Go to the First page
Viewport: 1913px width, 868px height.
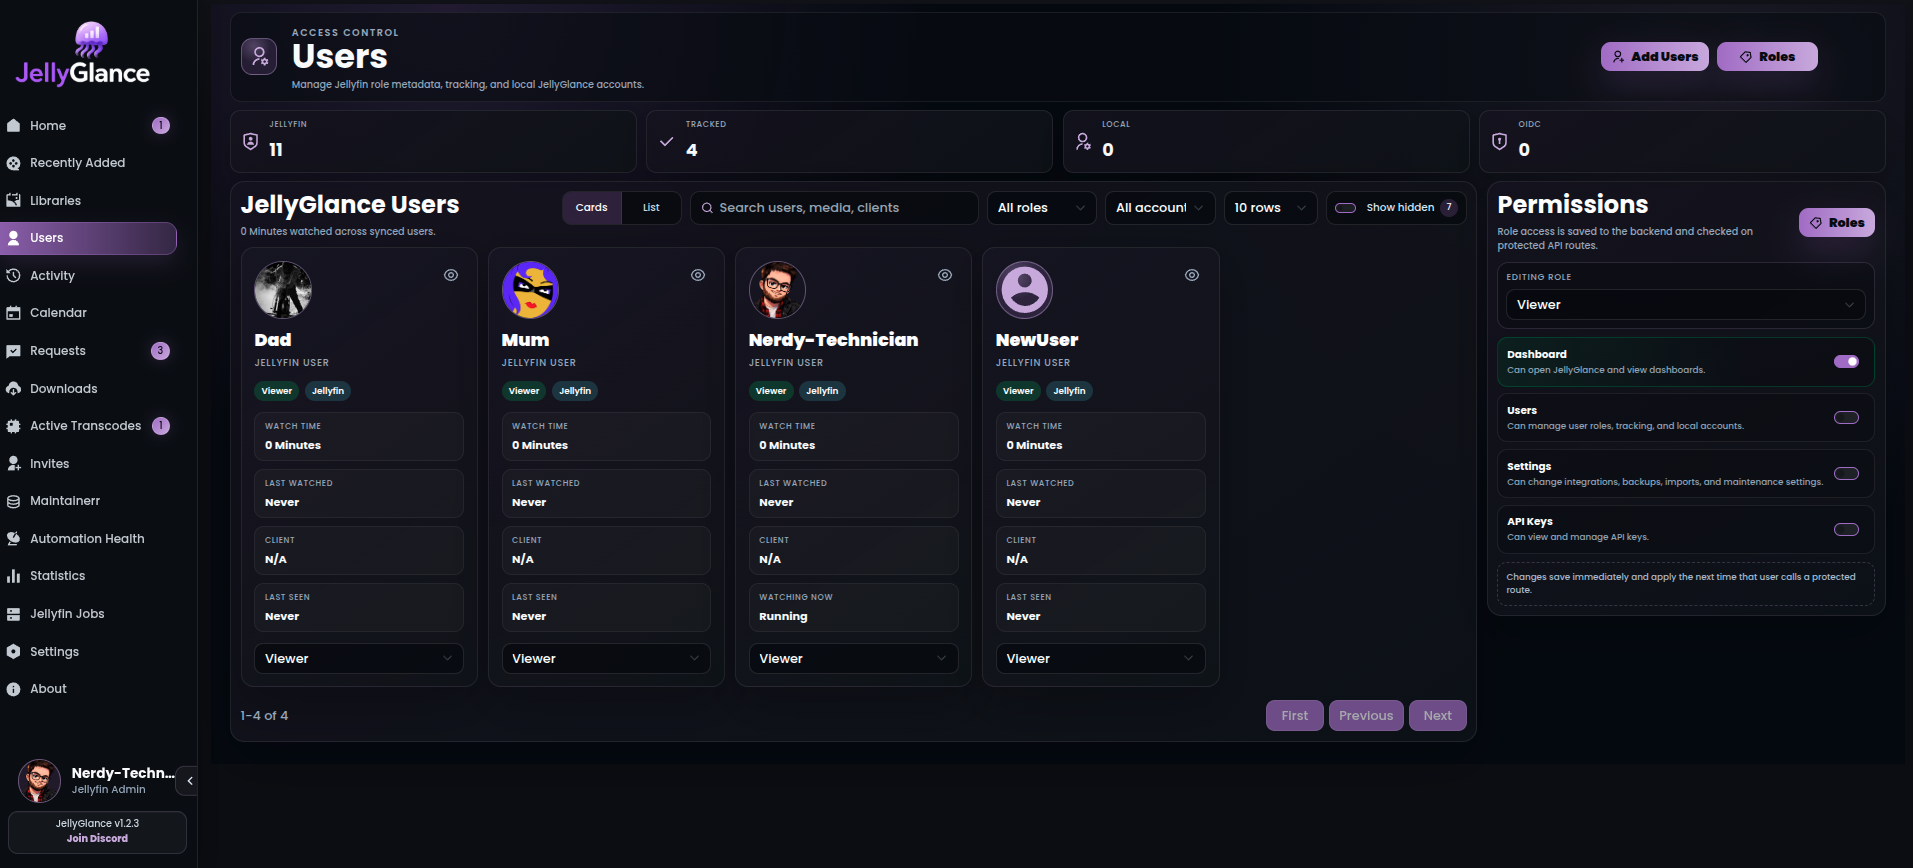[1295, 716]
